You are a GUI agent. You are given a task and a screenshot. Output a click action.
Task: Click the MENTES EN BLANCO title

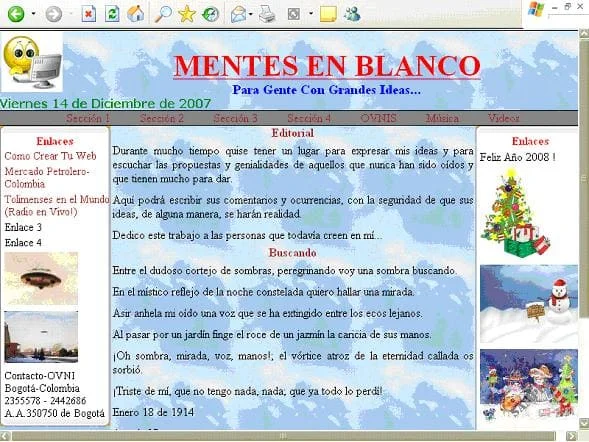tap(327, 66)
